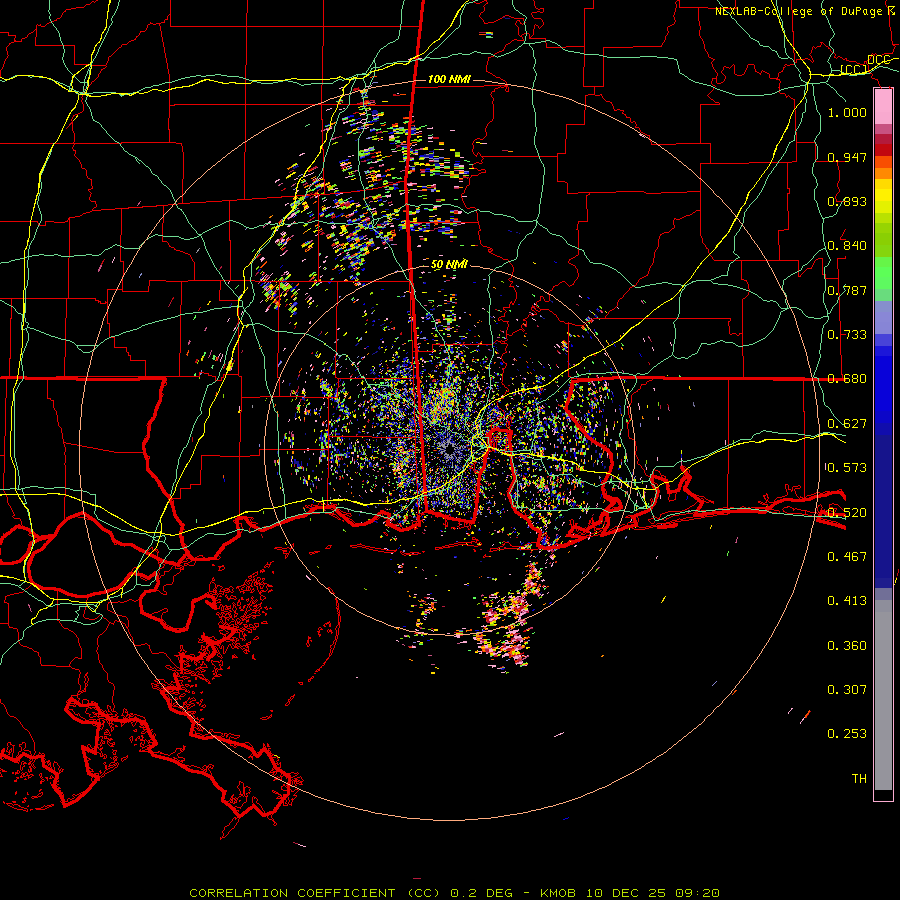Viewport: 900px width, 900px height.
Task: Pick the periwinkle segment of the color bar
Action: [883, 317]
